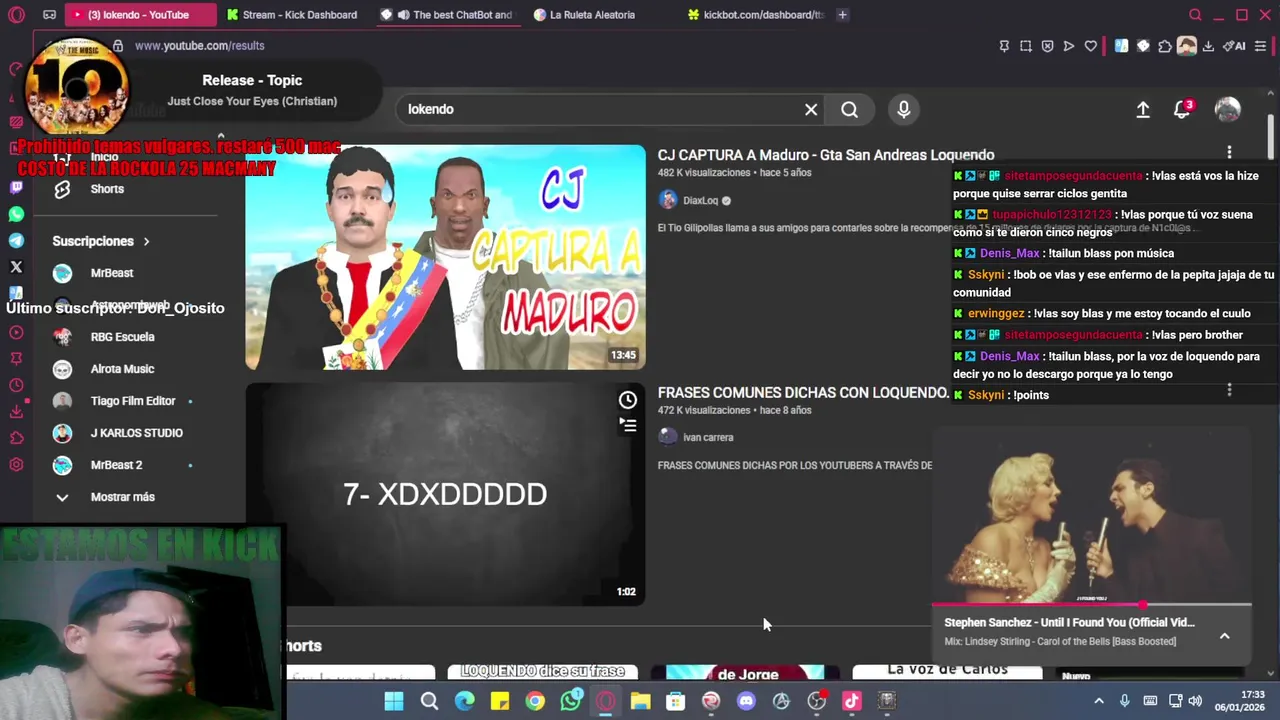The image size is (1280, 720).
Task: Click the page vertical scrollbar
Action: click(1272, 135)
